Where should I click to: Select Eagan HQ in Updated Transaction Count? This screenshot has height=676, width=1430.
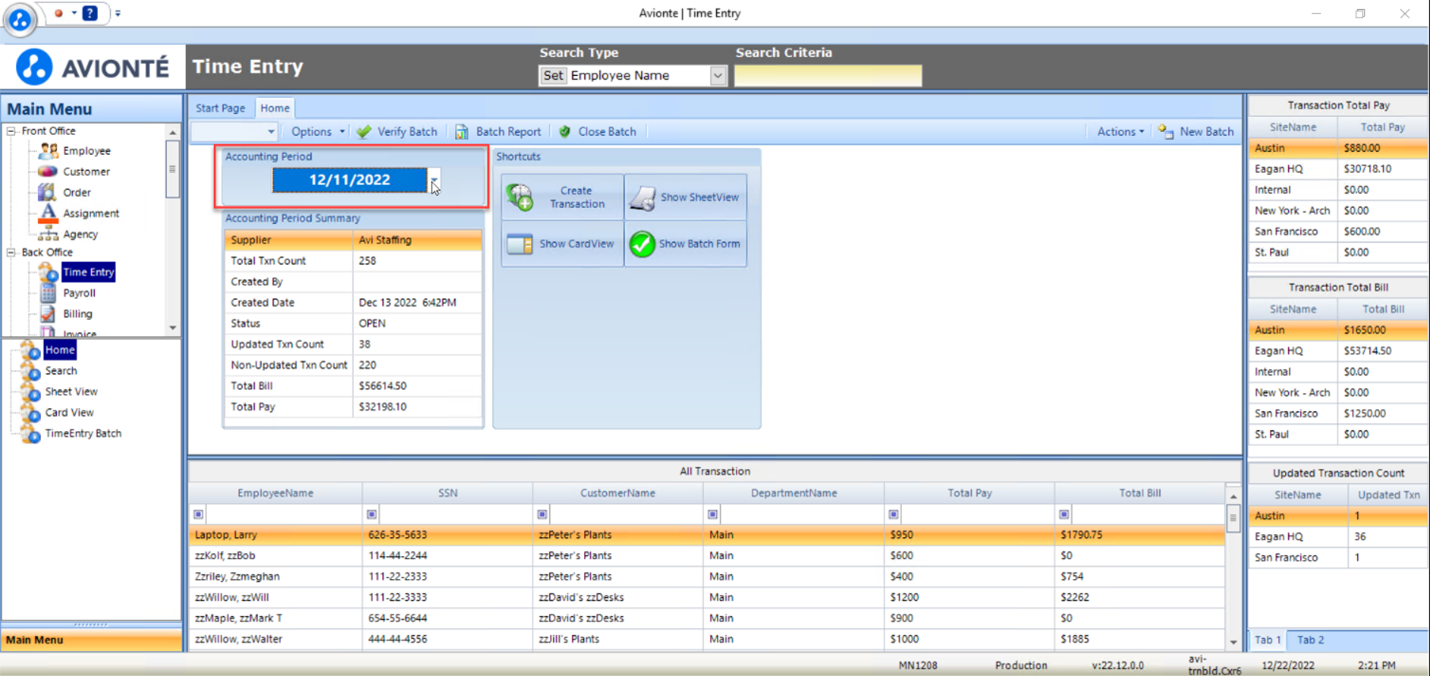(1338, 537)
